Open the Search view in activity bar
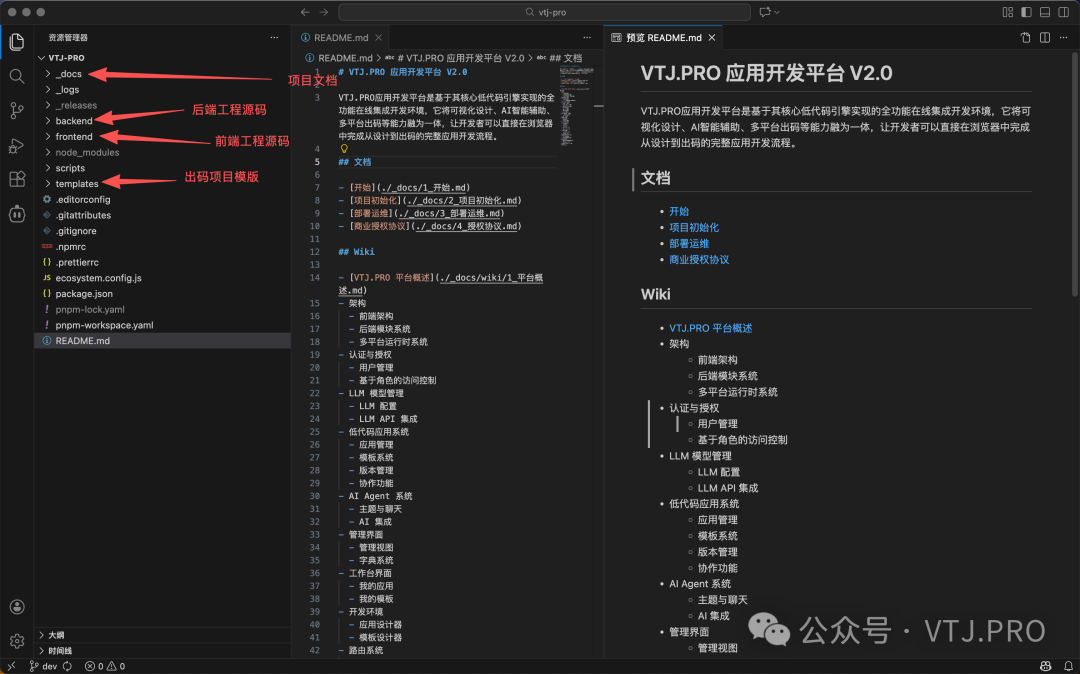 click(15, 75)
